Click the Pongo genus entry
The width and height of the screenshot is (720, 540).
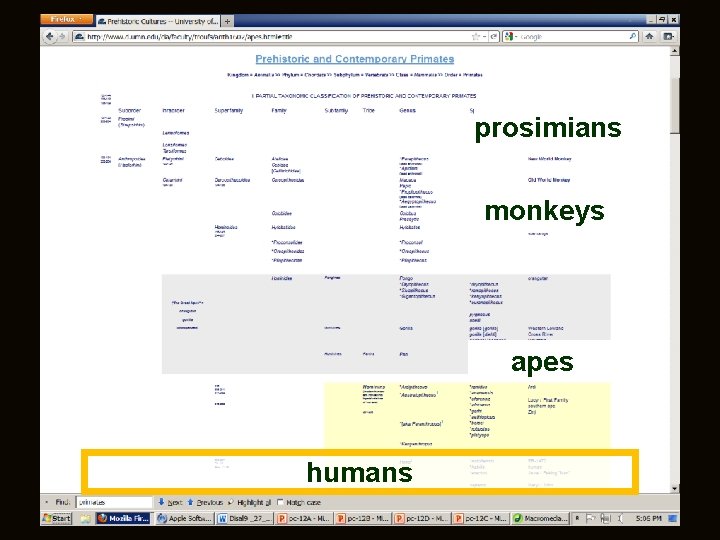pyautogui.click(x=406, y=278)
